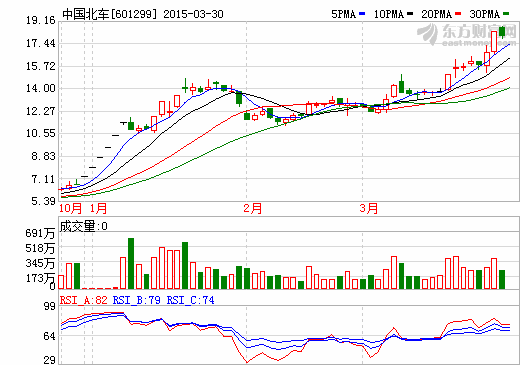Click the black 10PMA legend color marker
Screen dimensions: 520x365
click(x=410, y=14)
